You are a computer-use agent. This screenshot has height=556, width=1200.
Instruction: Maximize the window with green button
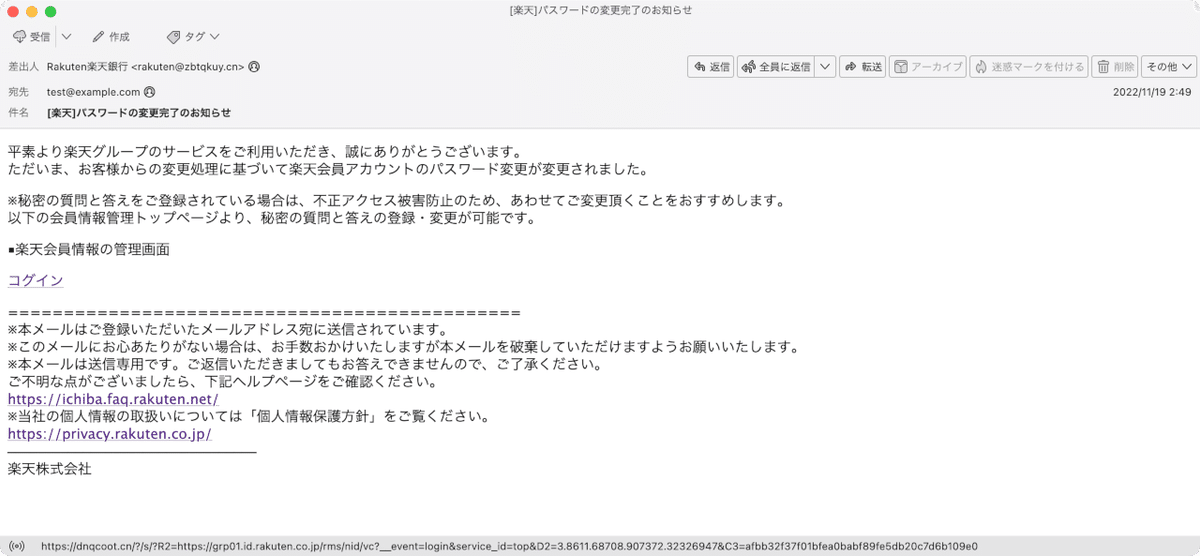point(51,11)
